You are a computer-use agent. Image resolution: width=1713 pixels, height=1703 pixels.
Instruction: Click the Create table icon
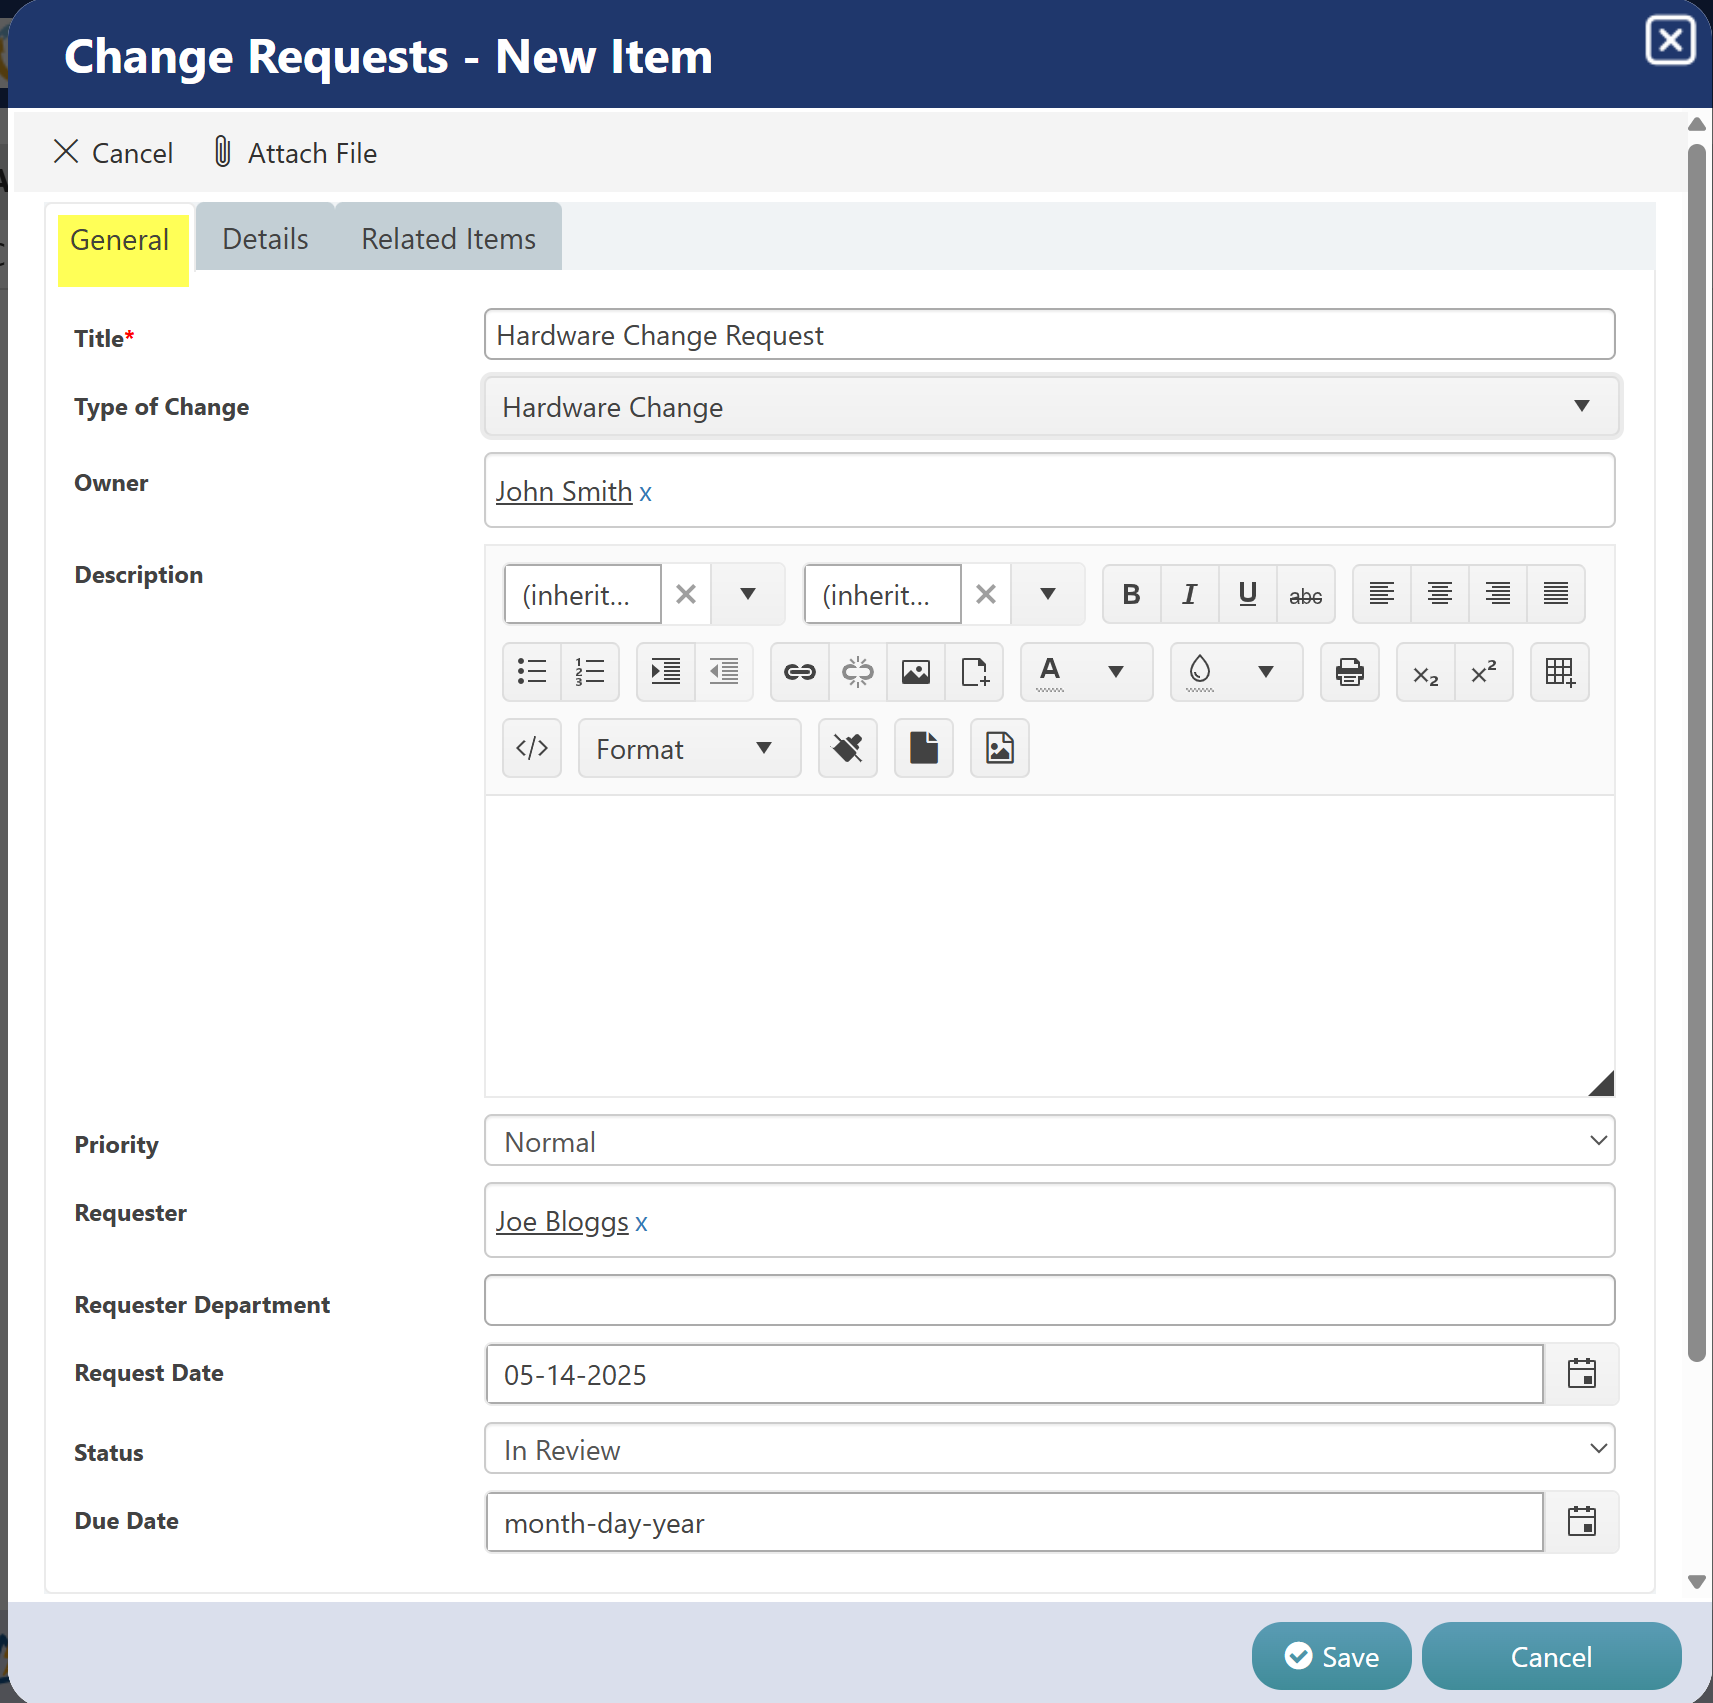(x=1559, y=672)
